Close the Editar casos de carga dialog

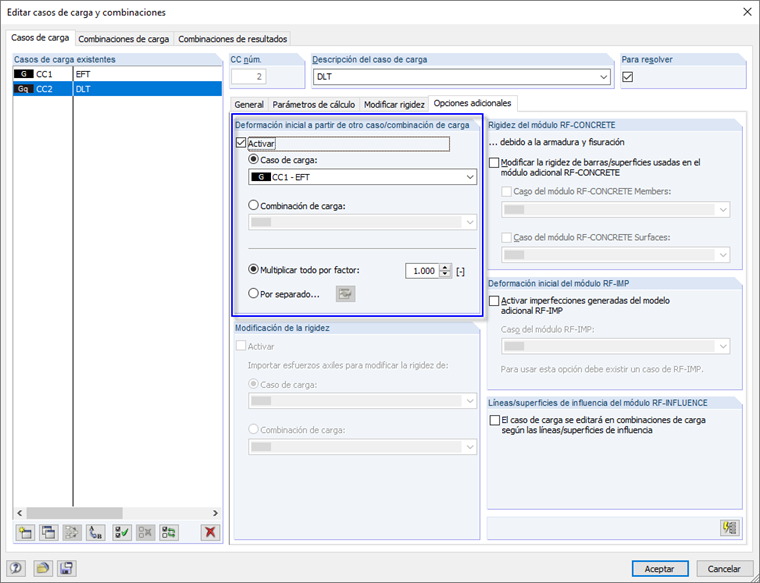[747, 12]
